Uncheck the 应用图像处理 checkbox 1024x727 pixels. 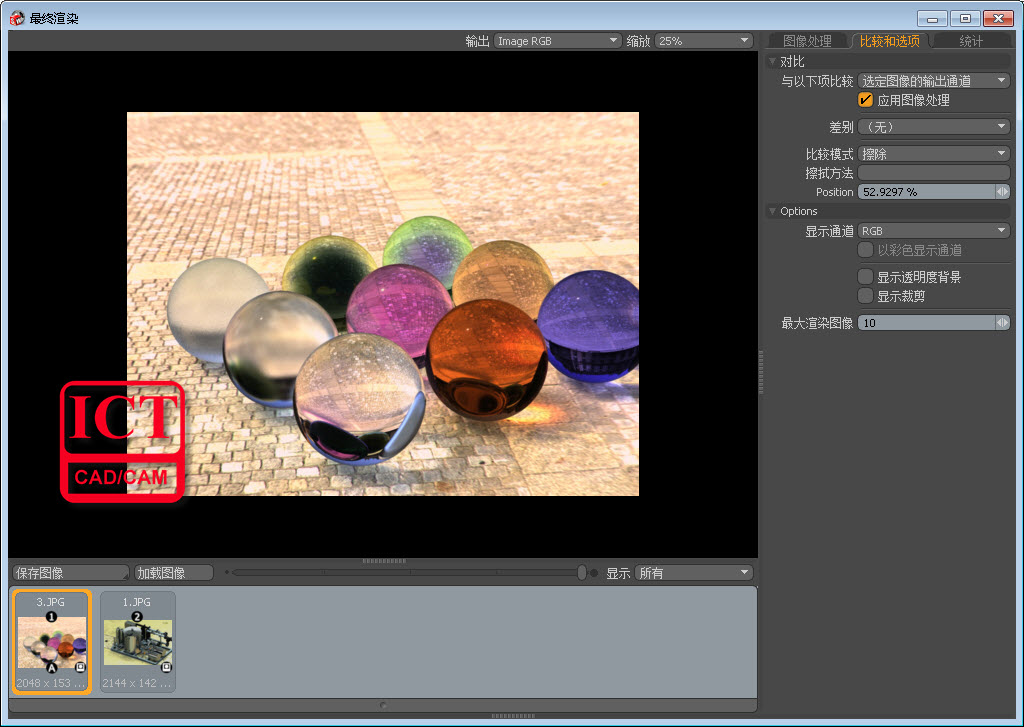pos(866,100)
